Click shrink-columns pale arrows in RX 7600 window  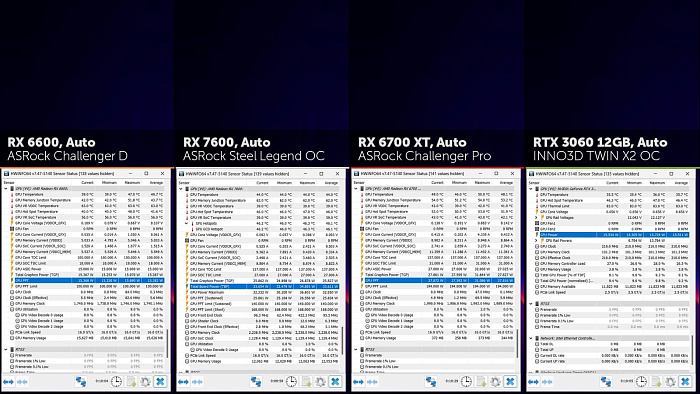point(197,382)
